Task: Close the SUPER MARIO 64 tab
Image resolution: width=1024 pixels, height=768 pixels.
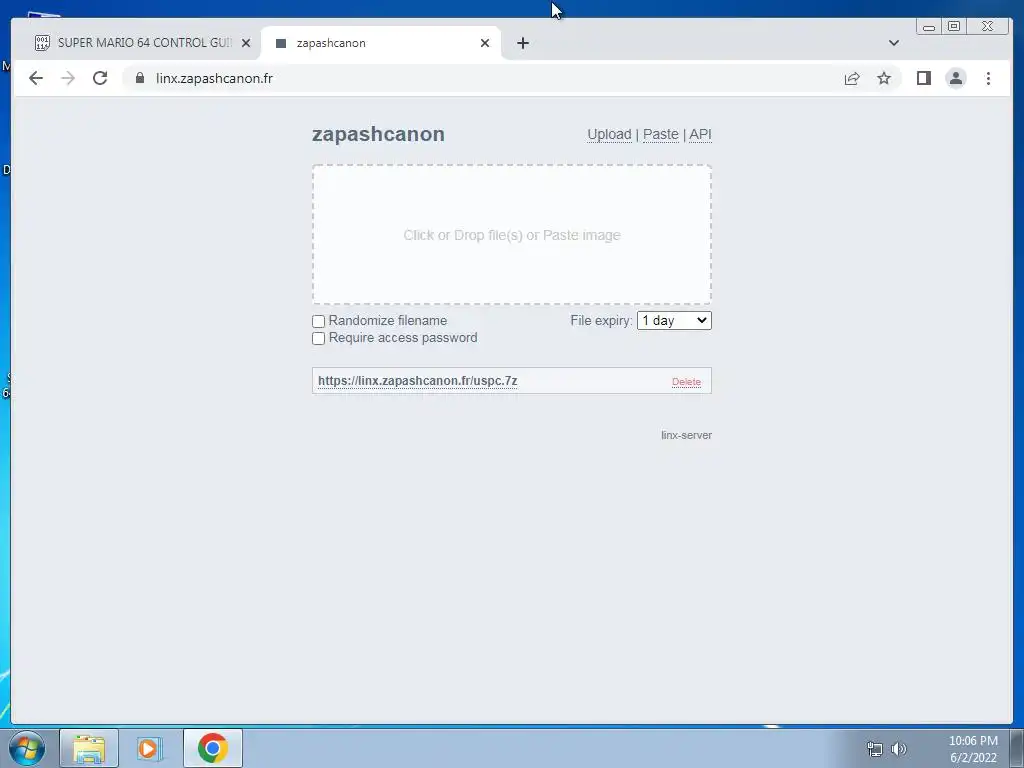Action: 246,43
